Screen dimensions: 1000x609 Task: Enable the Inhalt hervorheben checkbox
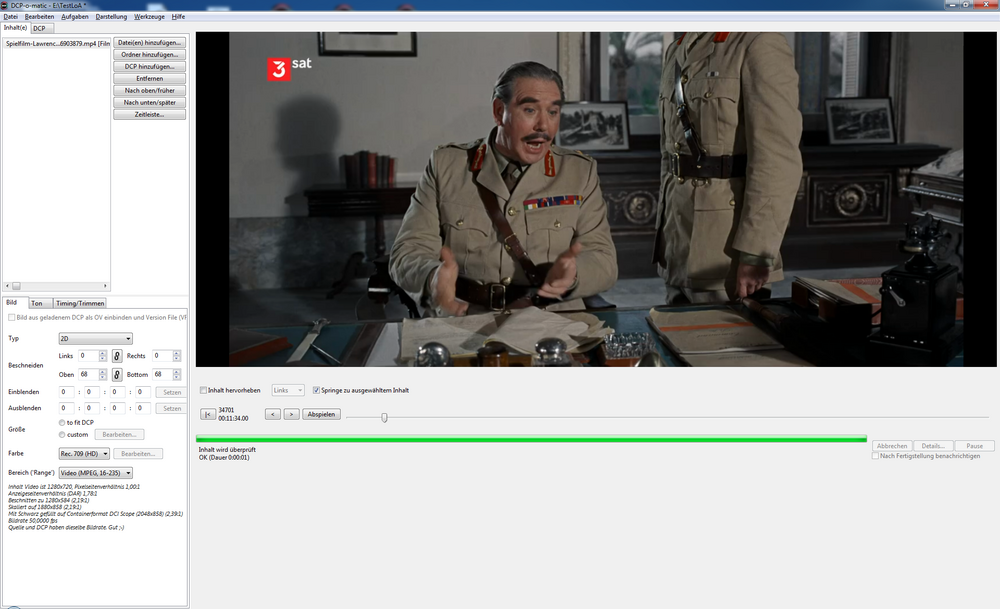tap(204, 390)
